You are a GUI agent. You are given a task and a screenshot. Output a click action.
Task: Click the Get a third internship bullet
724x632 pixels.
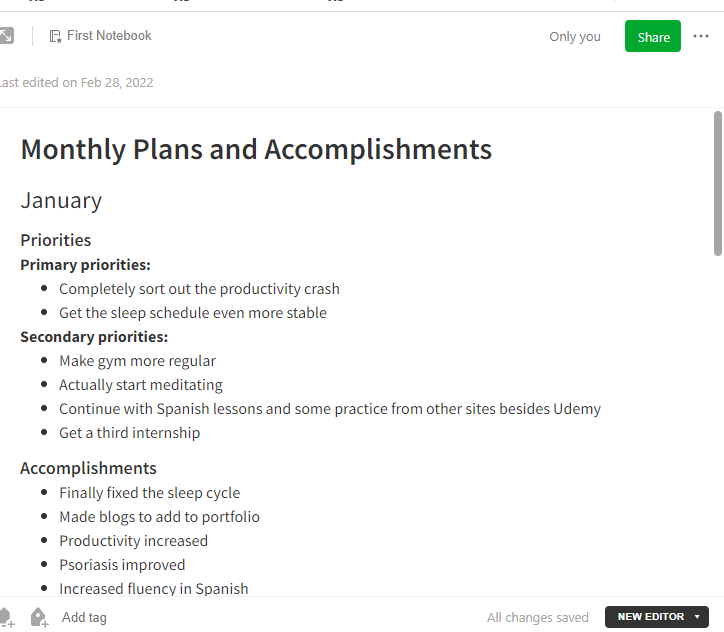pyautogui.click(x=129, y=433)
